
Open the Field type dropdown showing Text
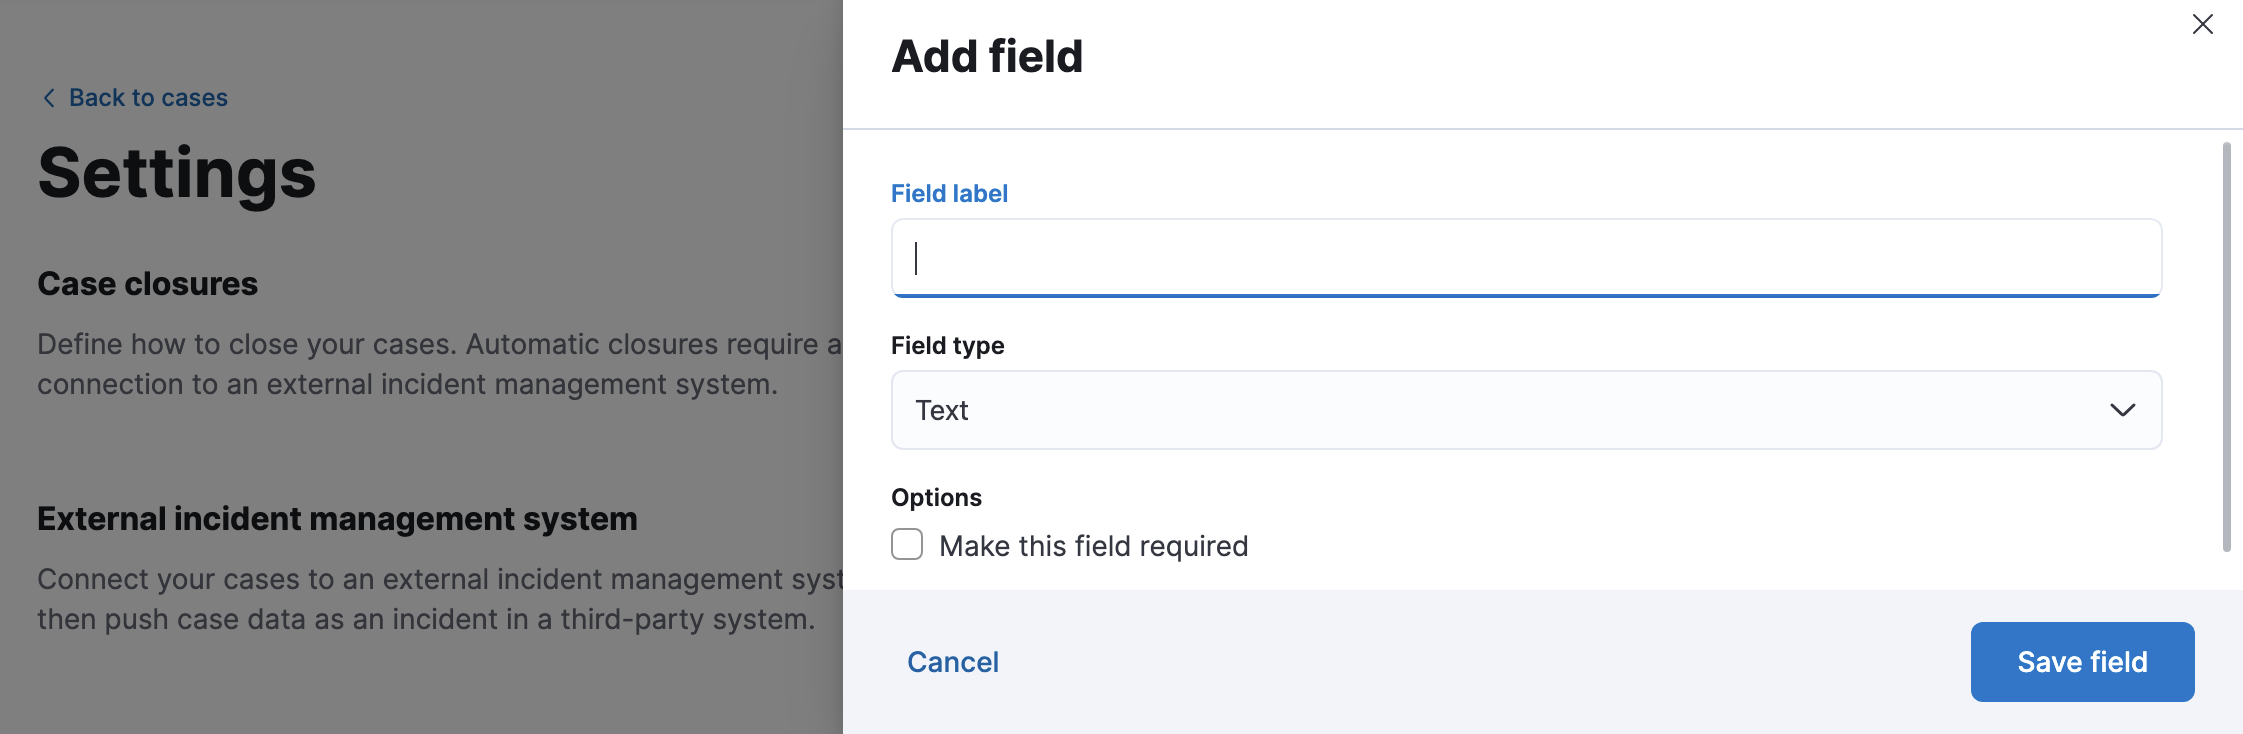[x=1525, y=410]
